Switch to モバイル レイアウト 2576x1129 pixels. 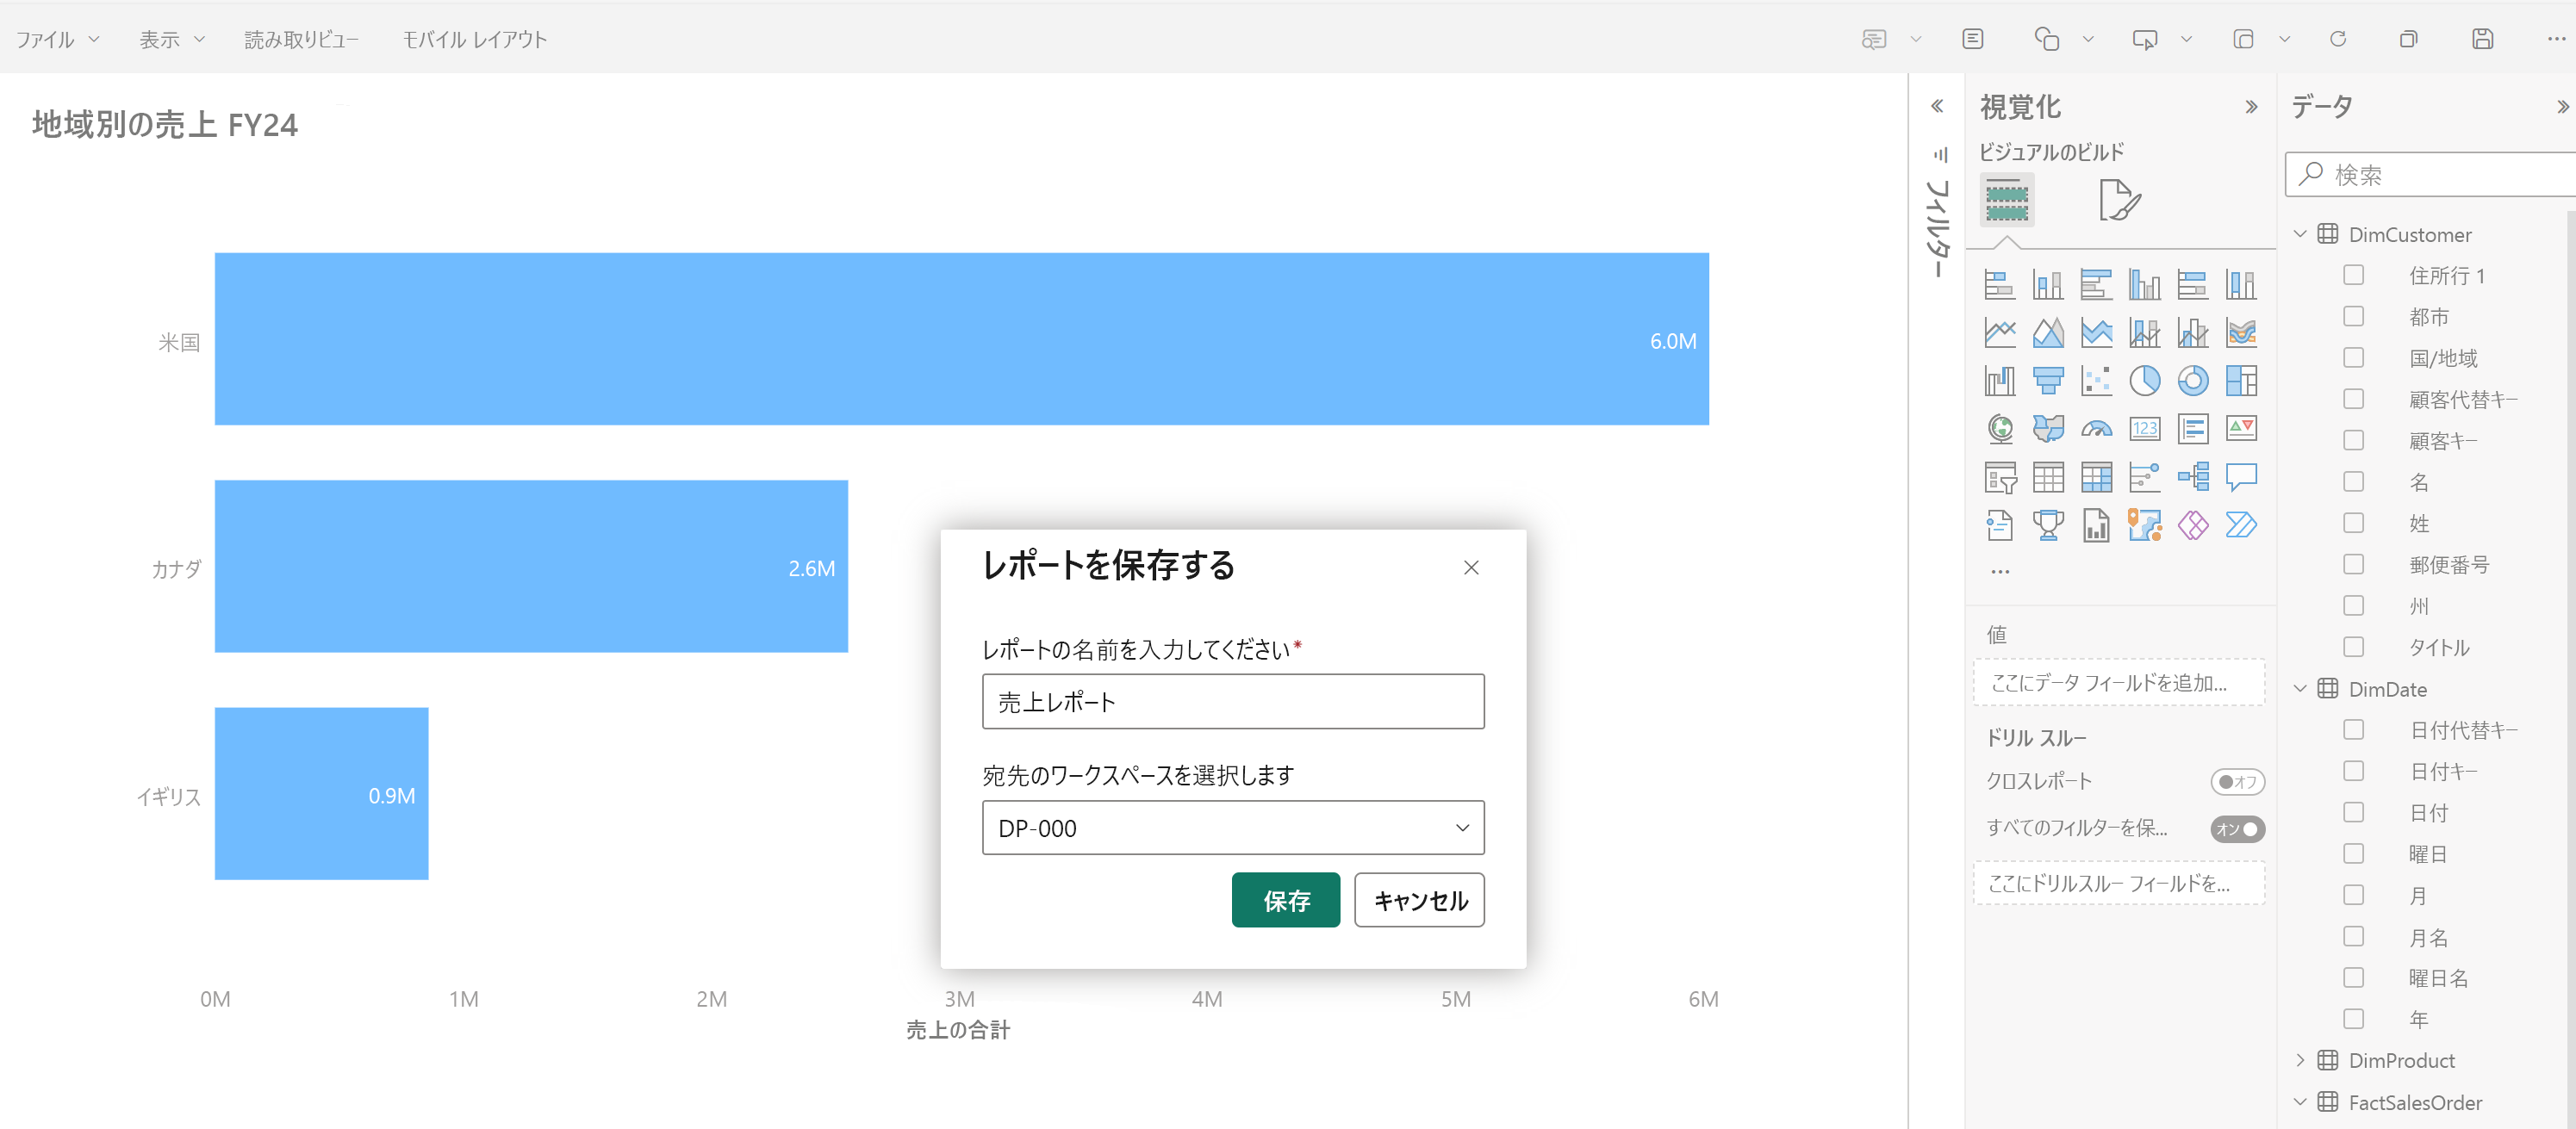pyautogui.click(x=473, y=39)
